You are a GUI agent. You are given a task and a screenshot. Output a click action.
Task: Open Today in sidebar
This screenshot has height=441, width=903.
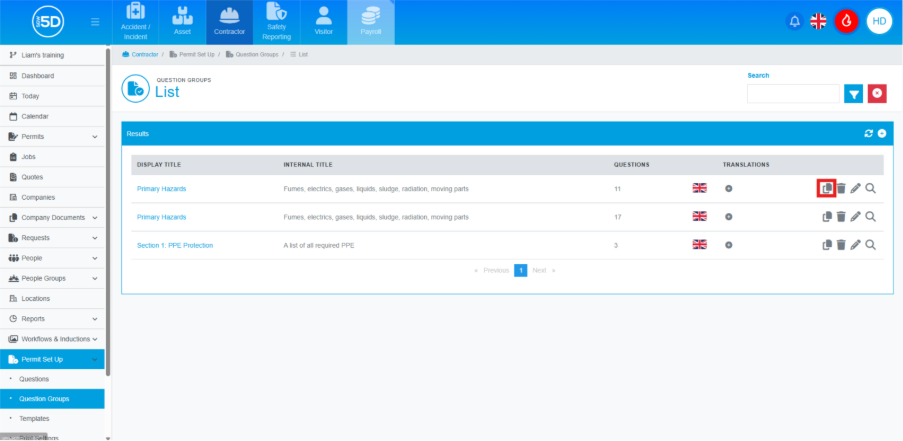point(52,96)
